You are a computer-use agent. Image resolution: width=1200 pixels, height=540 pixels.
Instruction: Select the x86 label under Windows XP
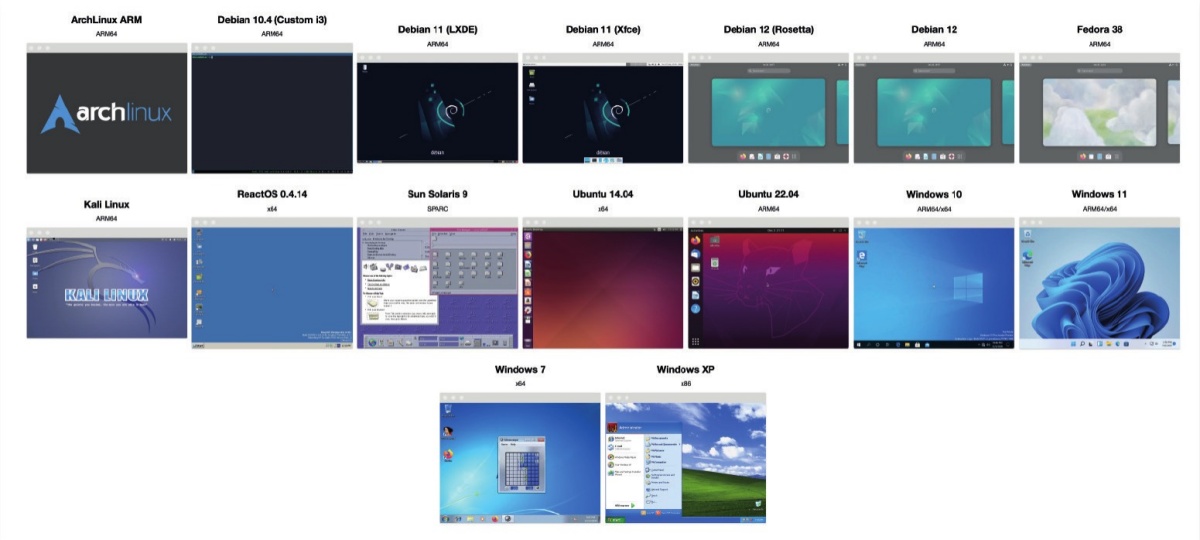tap(686, 384)
